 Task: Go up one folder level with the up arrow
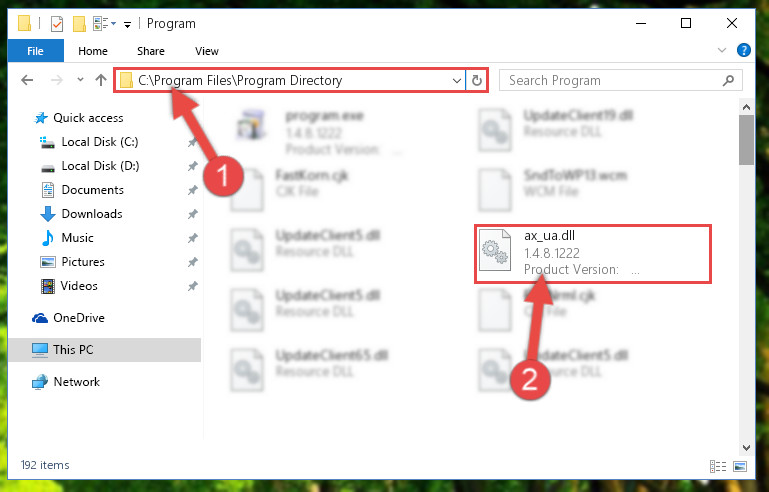[x=101, y=80]
